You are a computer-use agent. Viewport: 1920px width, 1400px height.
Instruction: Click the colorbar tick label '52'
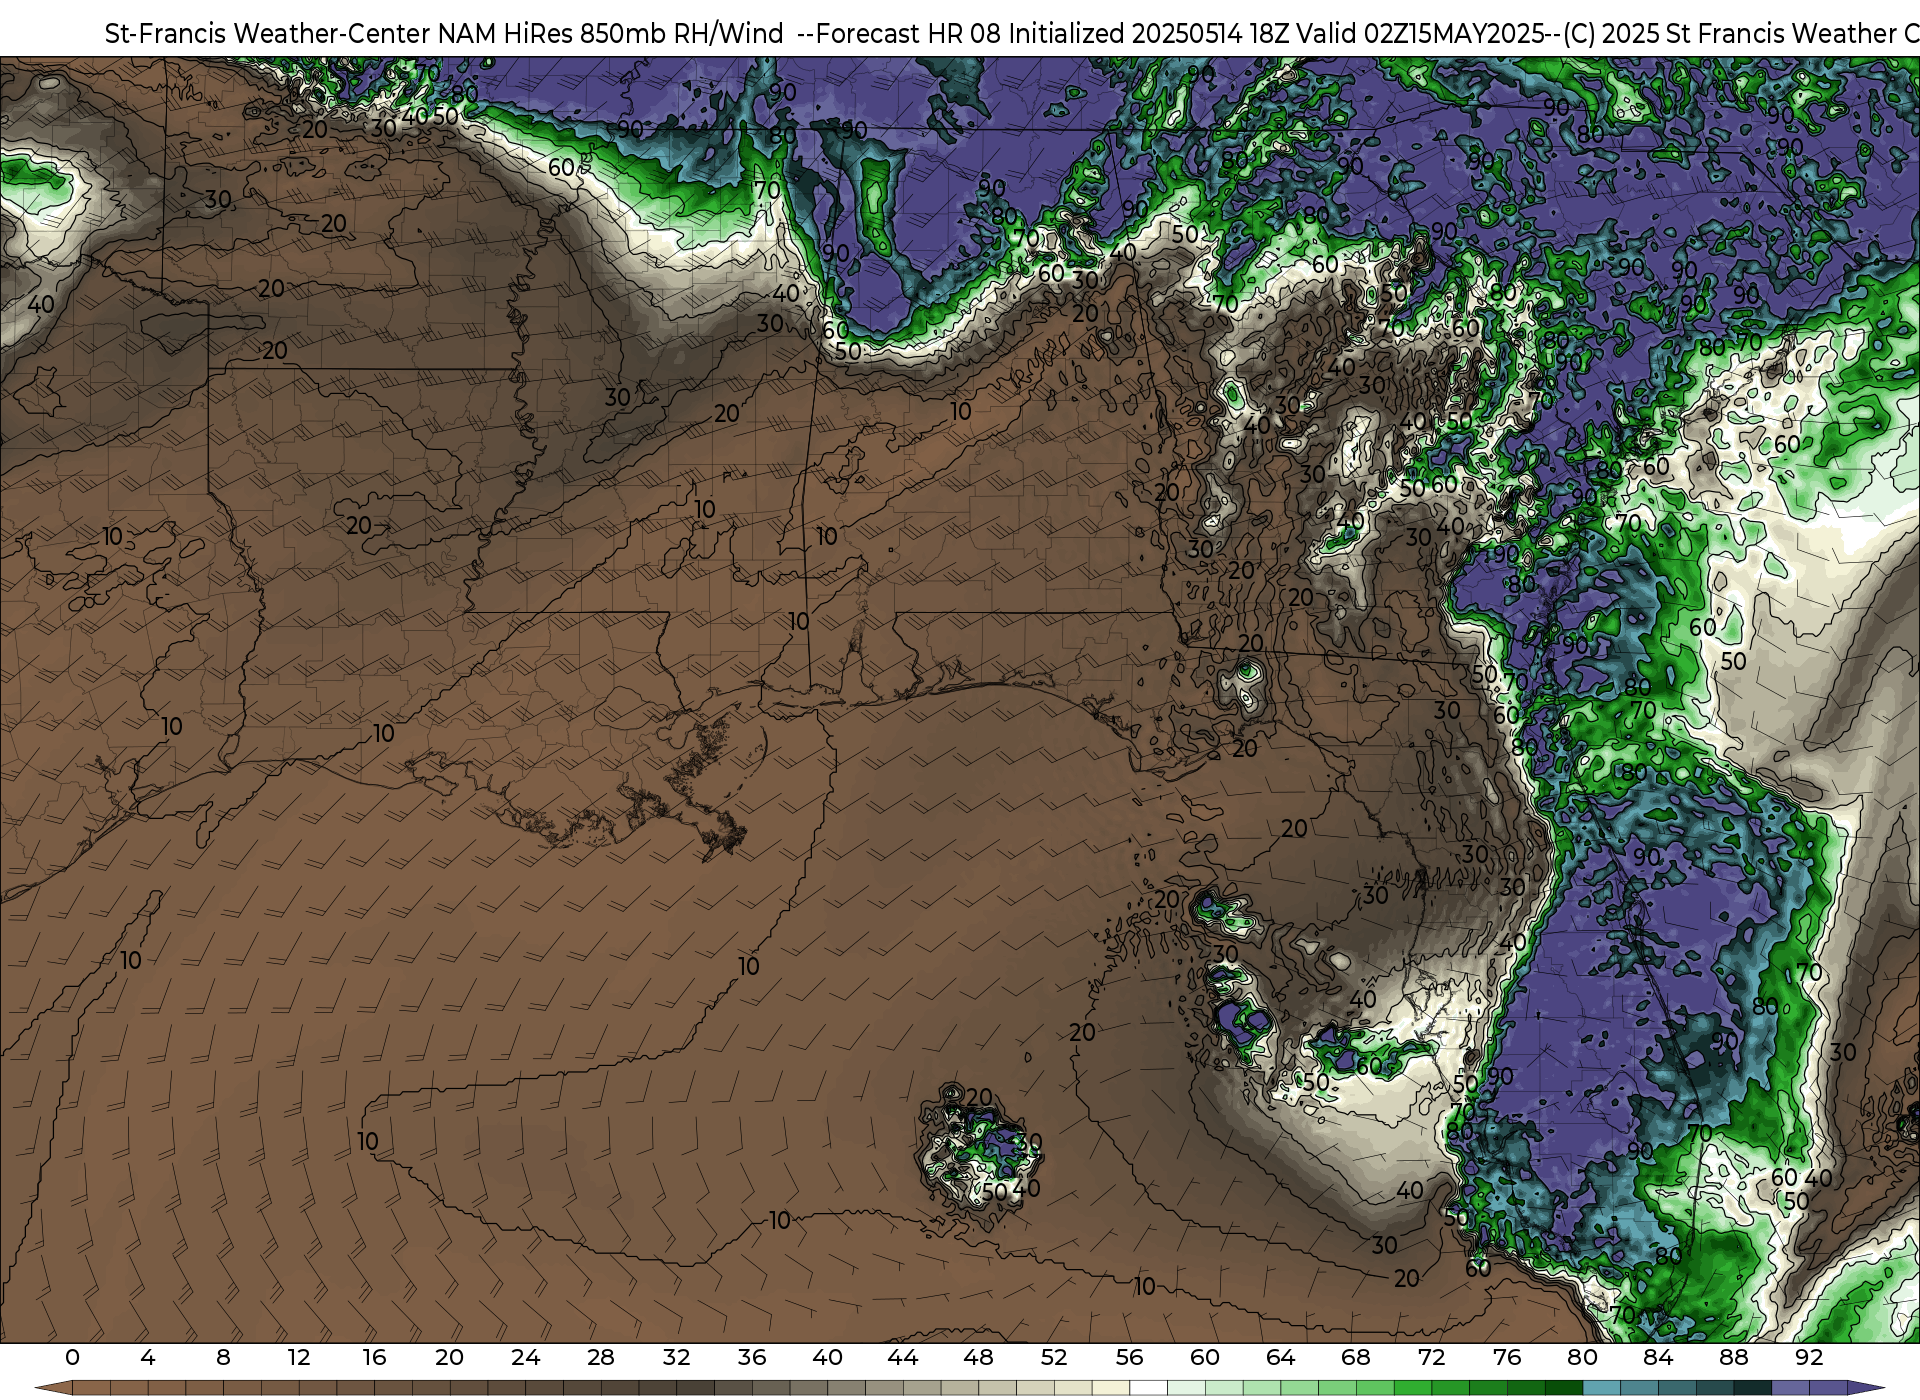click(1054, 1357)
